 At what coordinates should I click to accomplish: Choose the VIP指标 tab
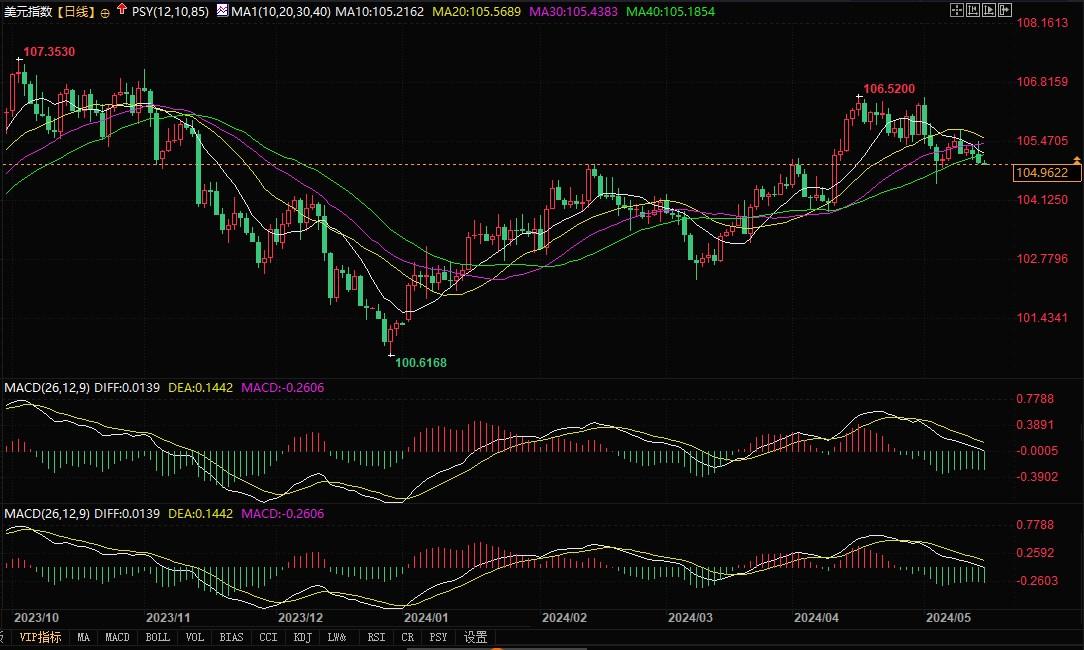(x=40, y=637)
